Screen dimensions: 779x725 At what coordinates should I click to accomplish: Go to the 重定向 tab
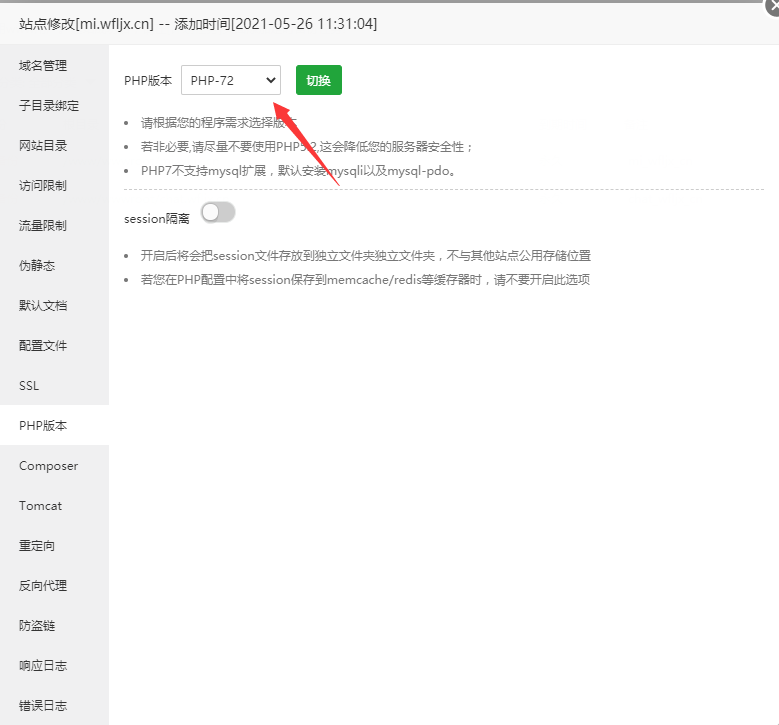pyautogui.click(x=54, y=546)
